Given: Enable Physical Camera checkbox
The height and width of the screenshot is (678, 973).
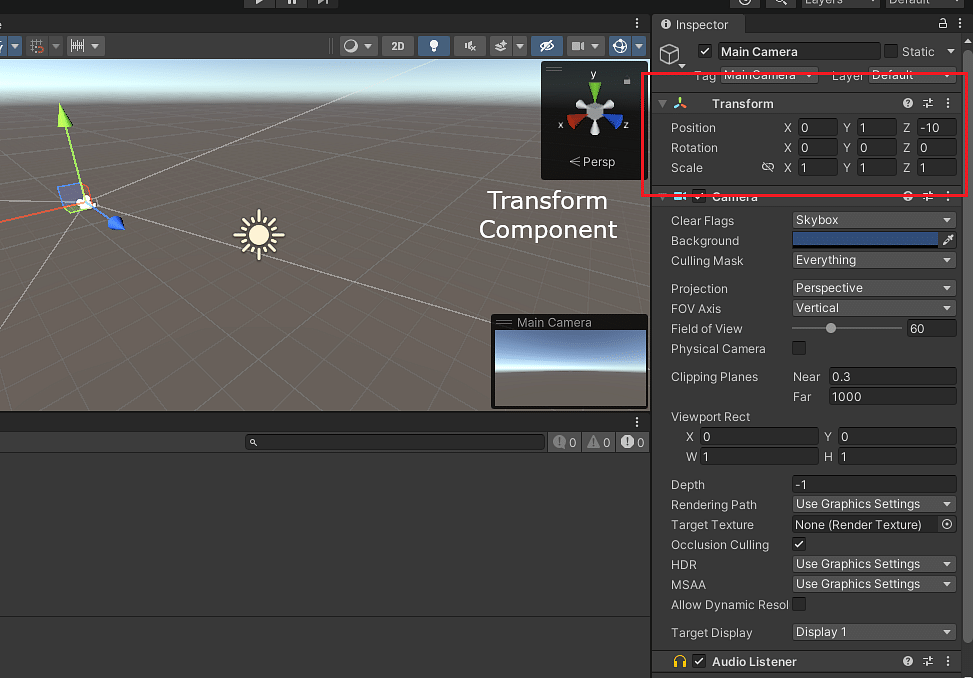Looking at the screenshot, I should click(799, 348).
